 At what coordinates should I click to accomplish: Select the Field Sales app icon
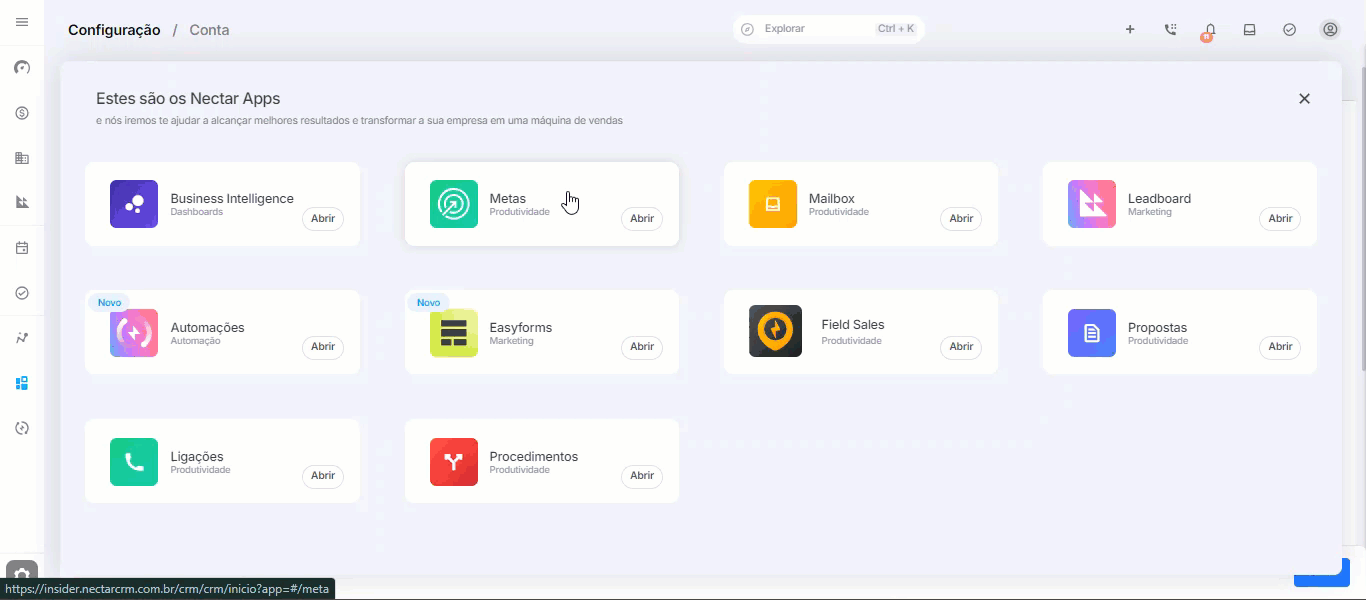(x=775, y=331)
